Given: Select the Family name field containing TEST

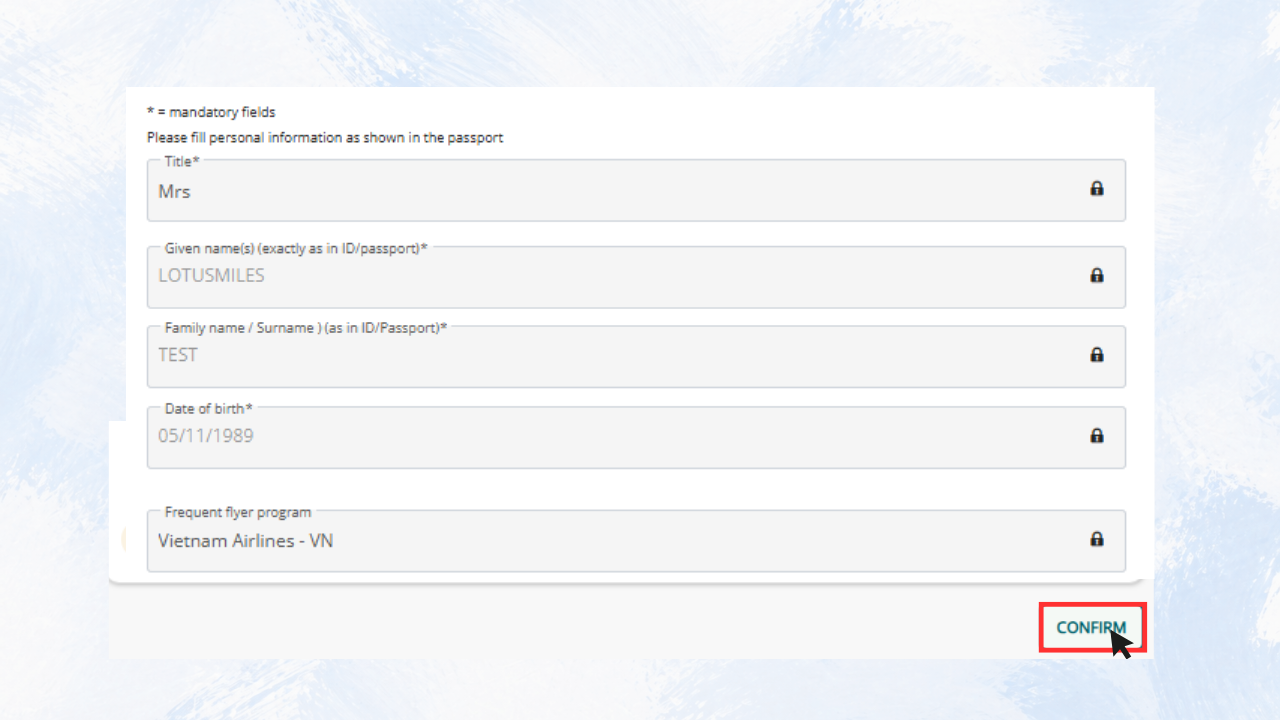Looking at the screenshot, I should click(636, 356).
